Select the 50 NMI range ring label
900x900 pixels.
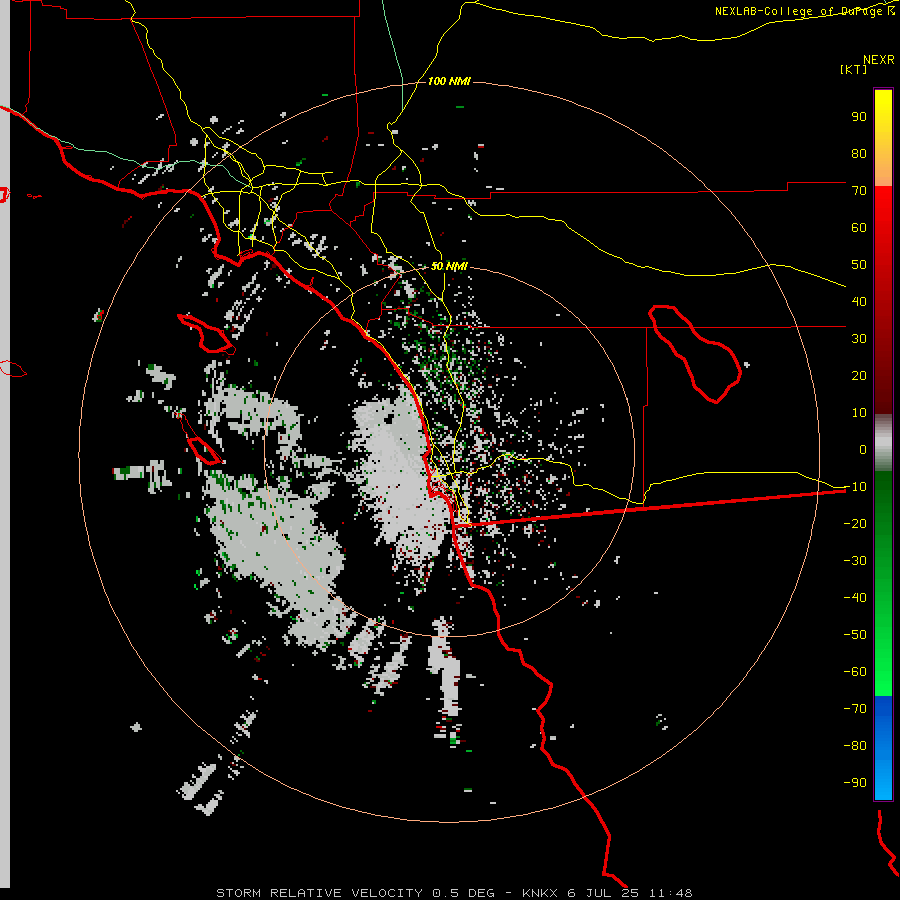tap(449, 266)
